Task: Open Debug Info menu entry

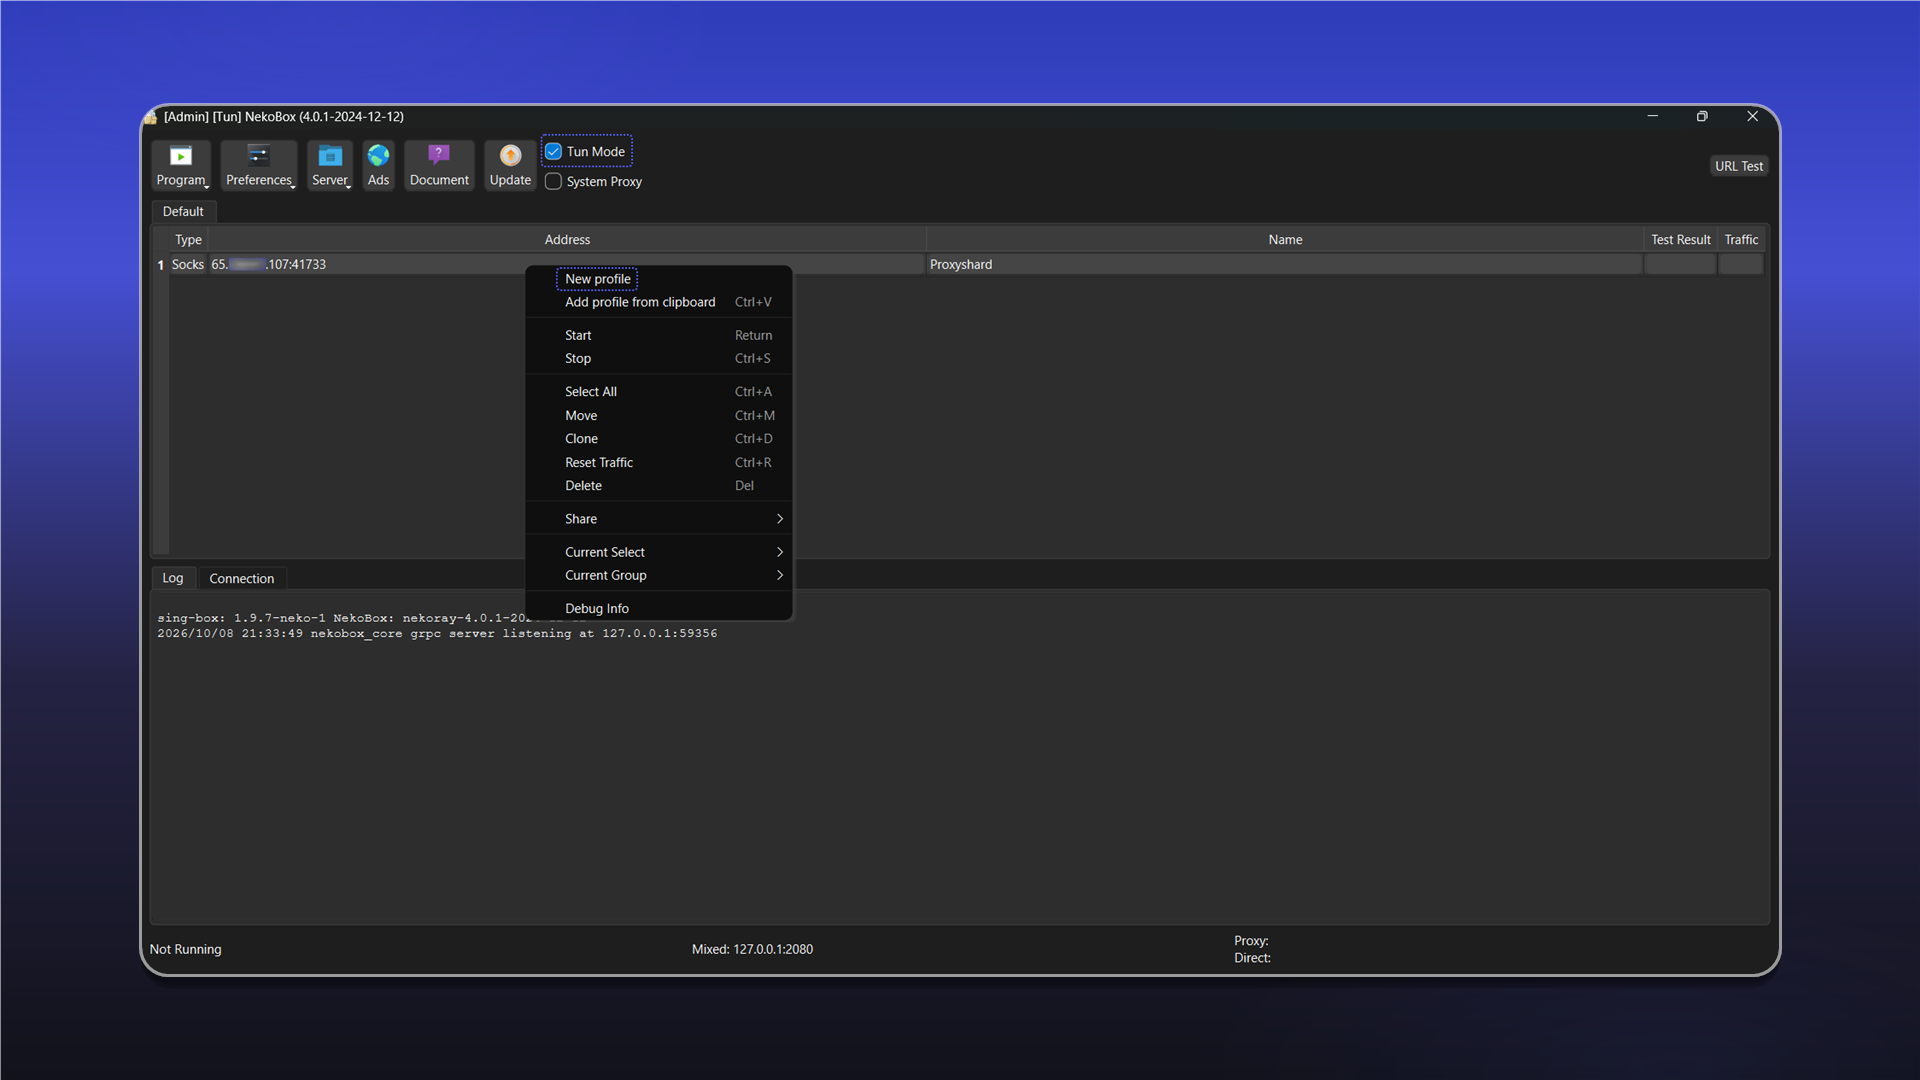Action: click(659, 608)
